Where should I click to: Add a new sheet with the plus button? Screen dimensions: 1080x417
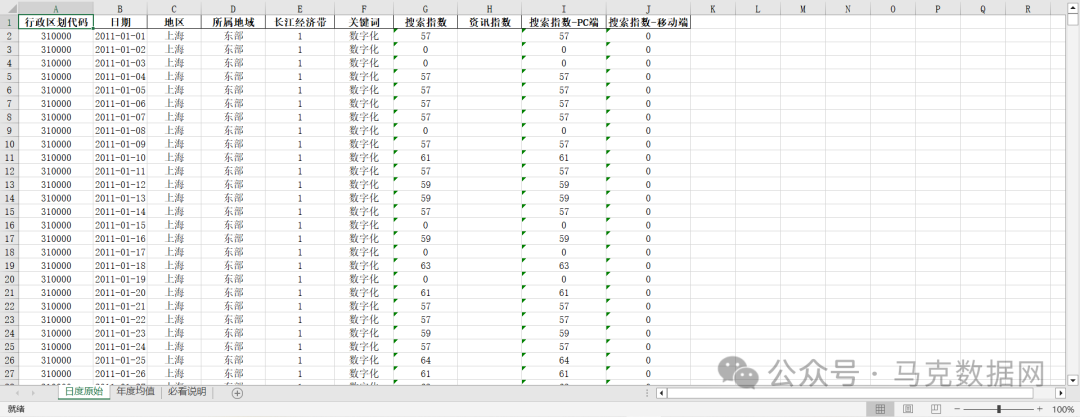click(237, 393)
